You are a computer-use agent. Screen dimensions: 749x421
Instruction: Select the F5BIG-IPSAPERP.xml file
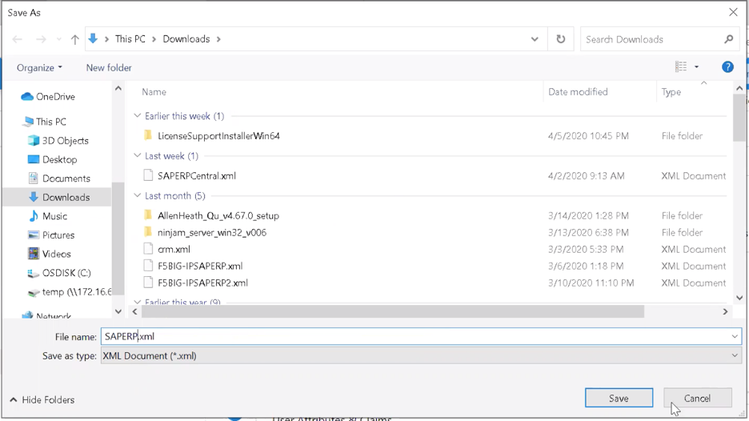point(200,266)
